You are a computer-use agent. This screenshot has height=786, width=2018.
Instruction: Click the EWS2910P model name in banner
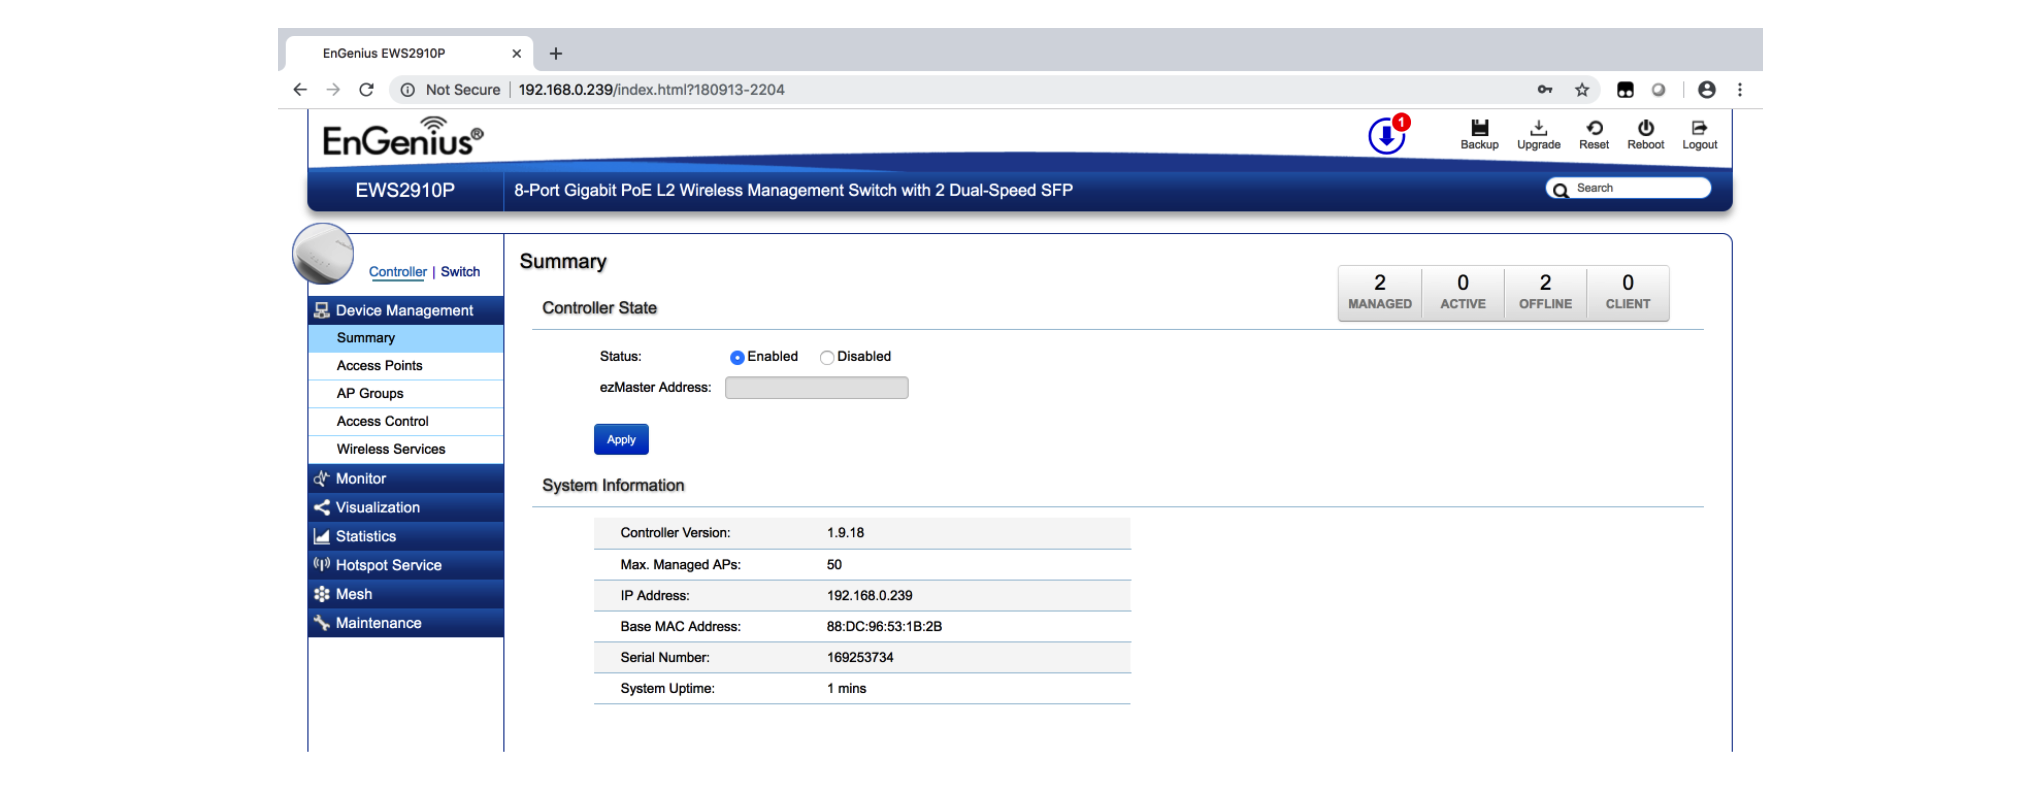(405, 190)
